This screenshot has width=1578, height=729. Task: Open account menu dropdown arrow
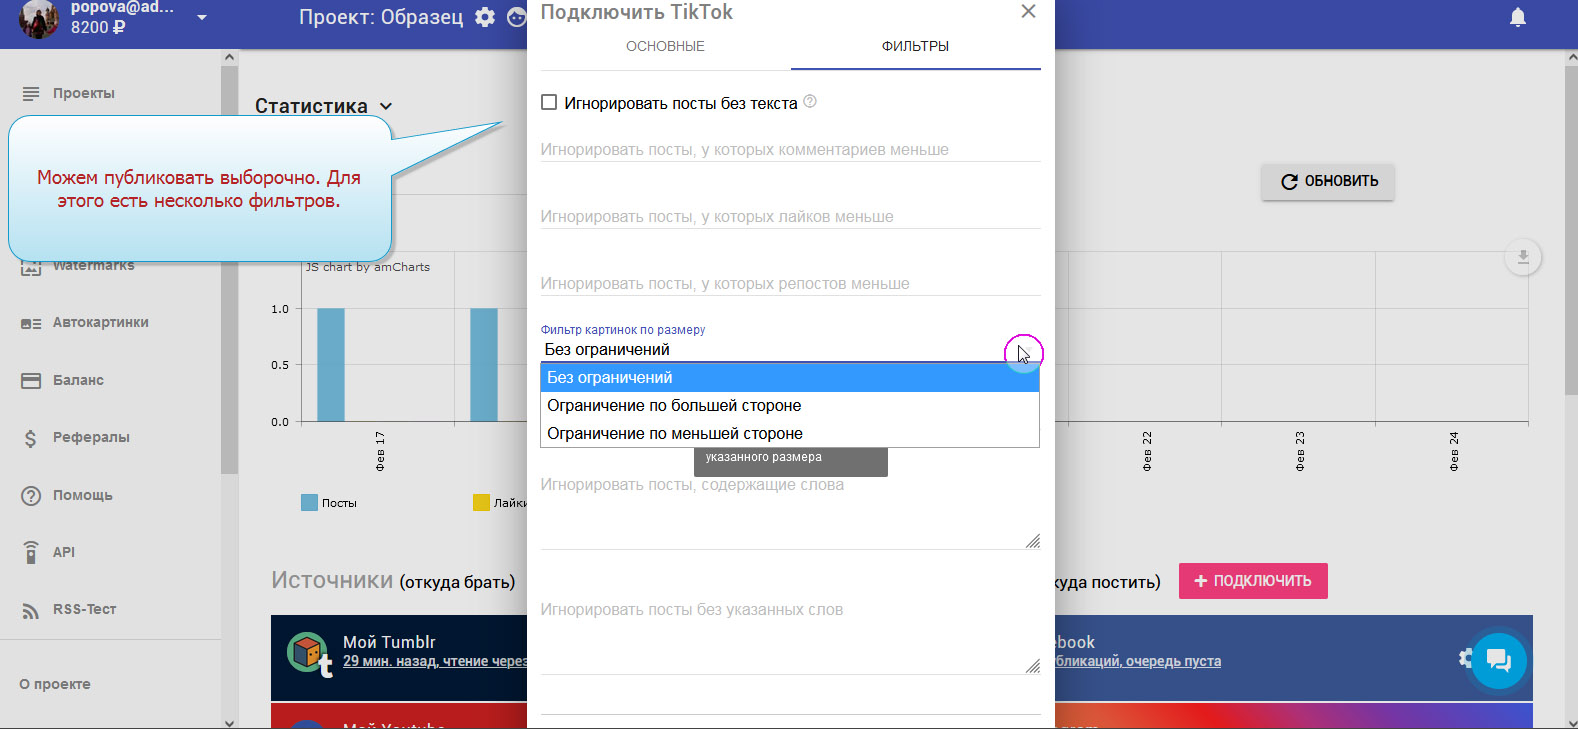(x=202, y=18)
